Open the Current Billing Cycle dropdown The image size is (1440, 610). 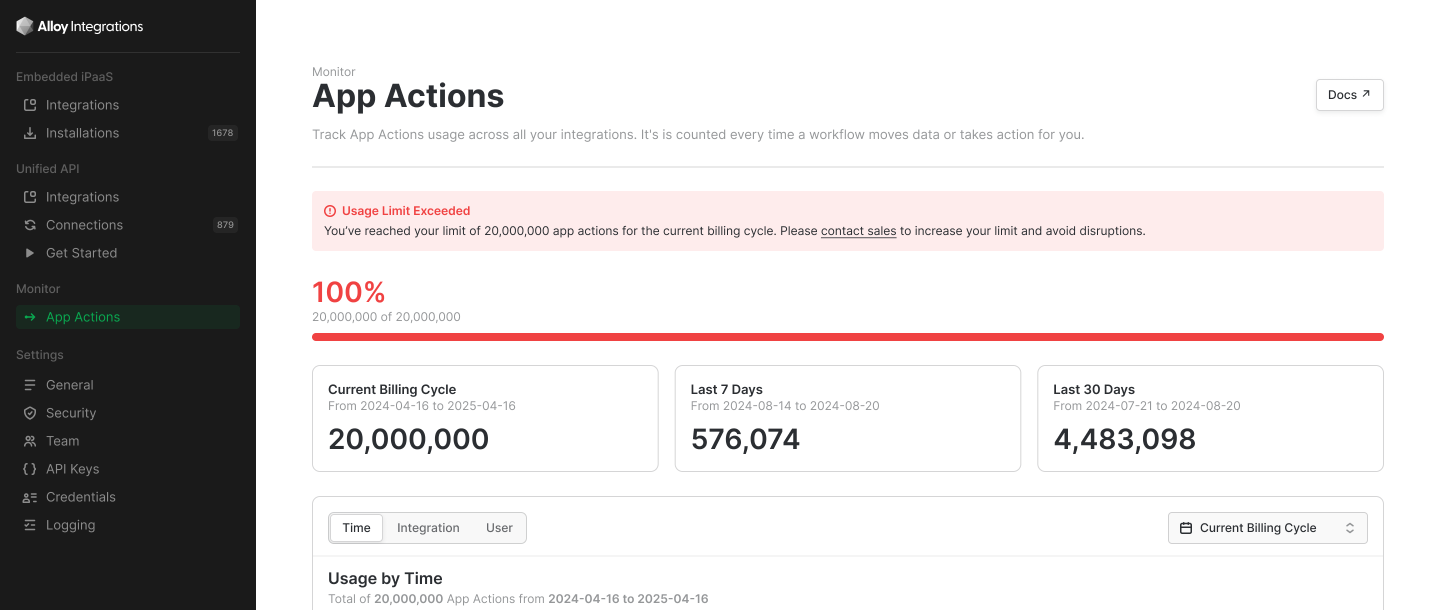[1267, 528]
